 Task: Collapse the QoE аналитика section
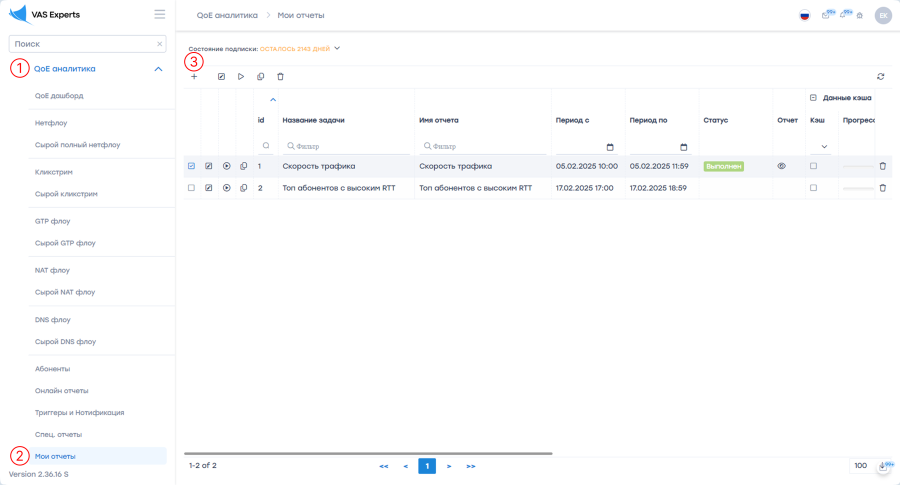pos(158,69)
